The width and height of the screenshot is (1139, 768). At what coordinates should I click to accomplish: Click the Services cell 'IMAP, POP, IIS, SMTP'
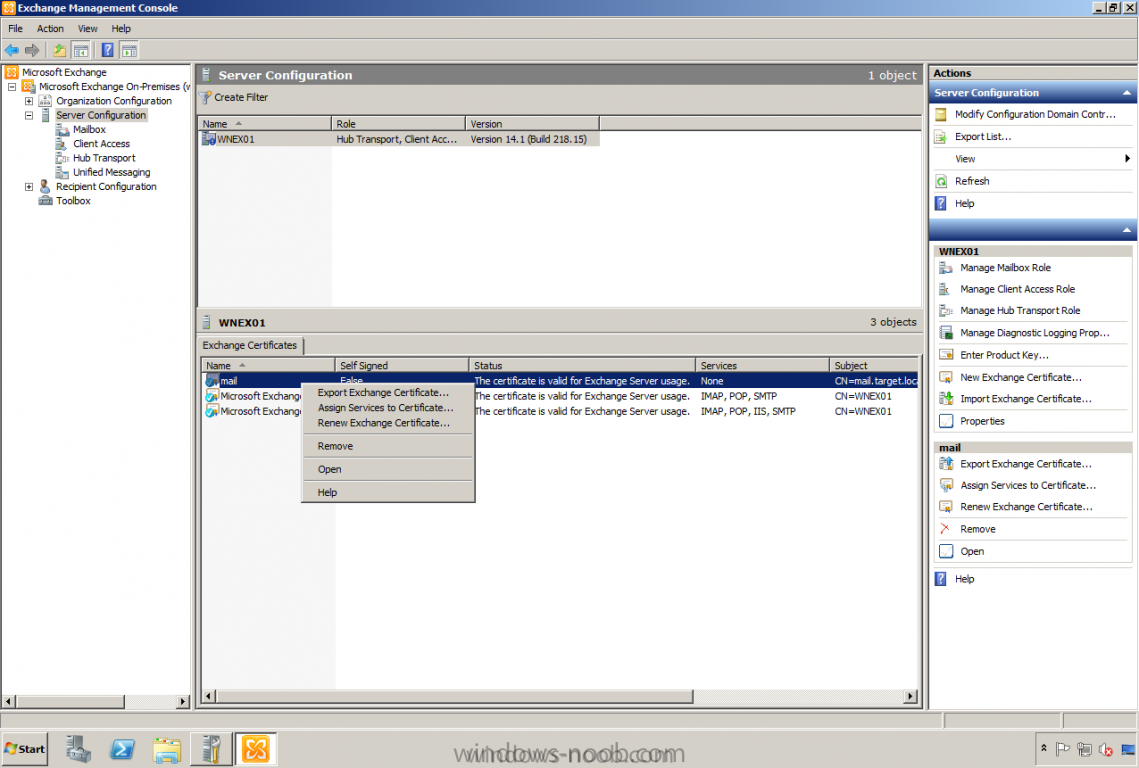pyautogui.click(x=747, y=411)
